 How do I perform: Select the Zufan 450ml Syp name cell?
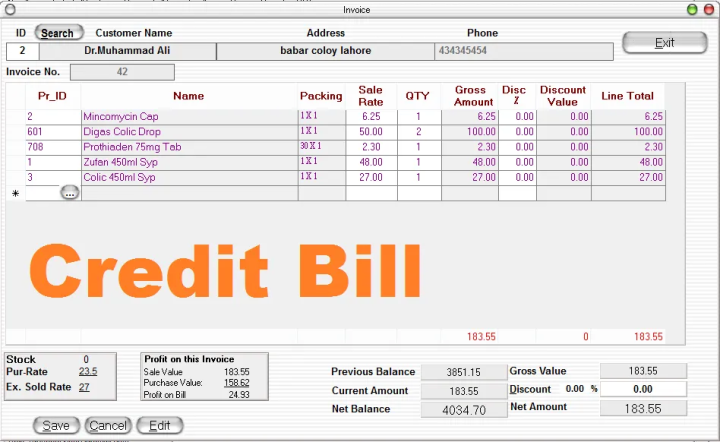189,162
